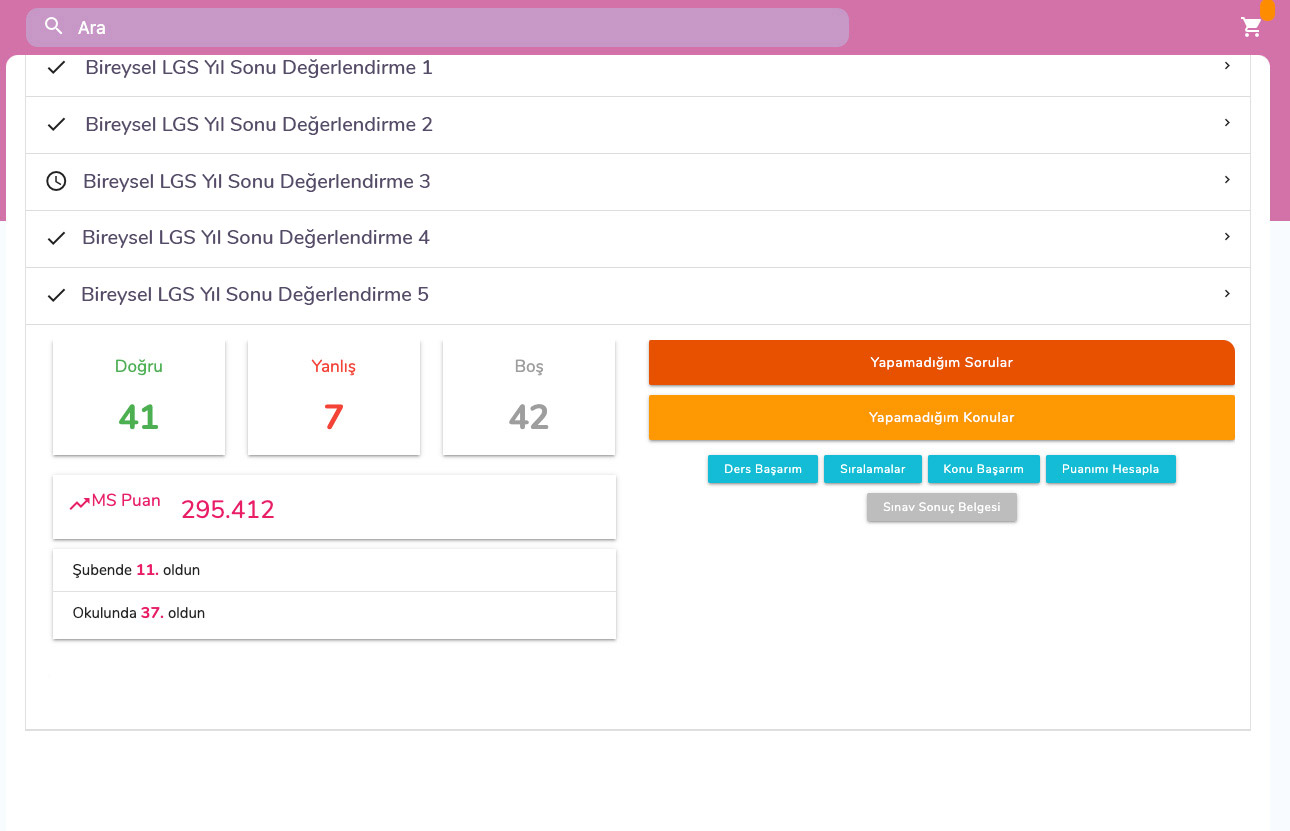Expand Değerlendirme 3 using its chevron

point(1227,180)
